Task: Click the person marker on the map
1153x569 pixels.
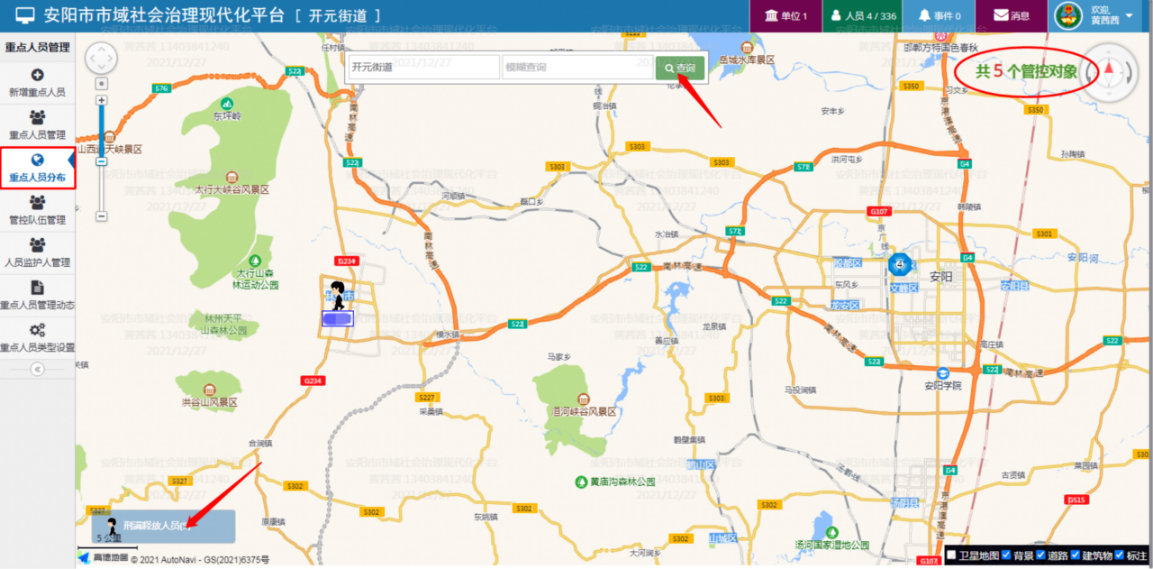Action: [x=338, y=296]
